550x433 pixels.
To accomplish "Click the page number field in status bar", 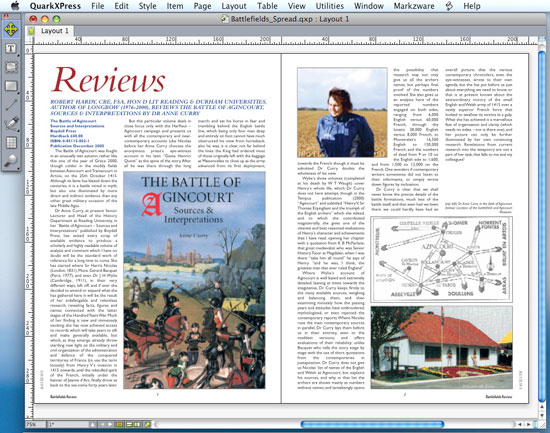I will pos(67,424).
